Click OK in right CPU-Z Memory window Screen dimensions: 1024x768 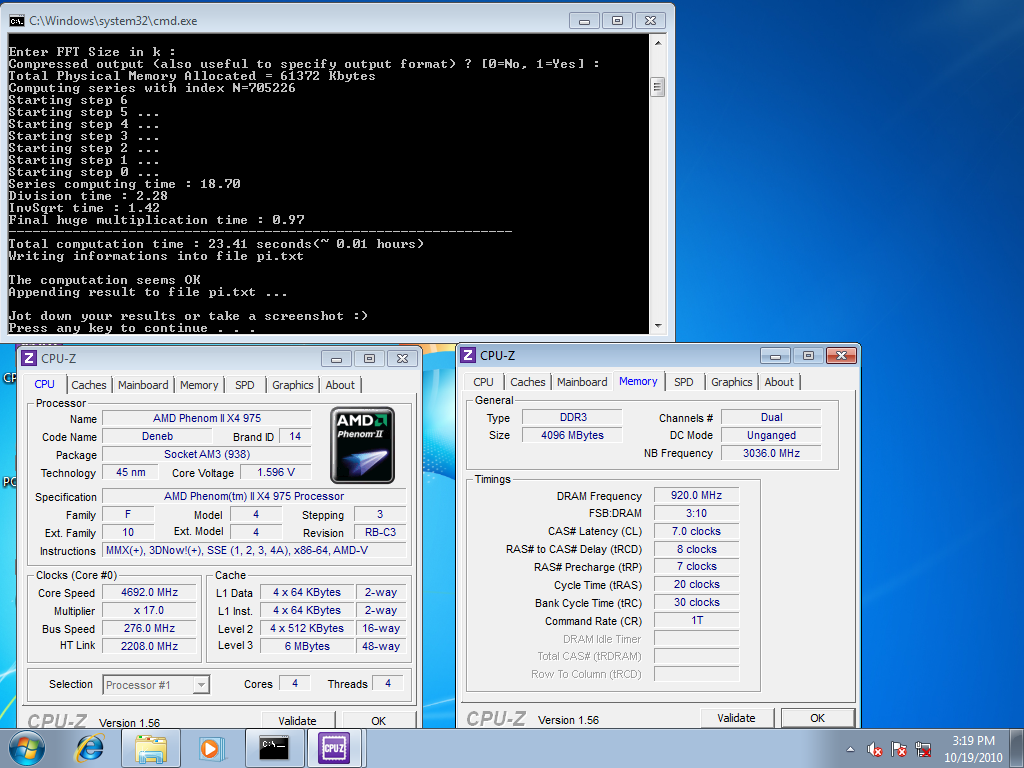tap(818, 718)
